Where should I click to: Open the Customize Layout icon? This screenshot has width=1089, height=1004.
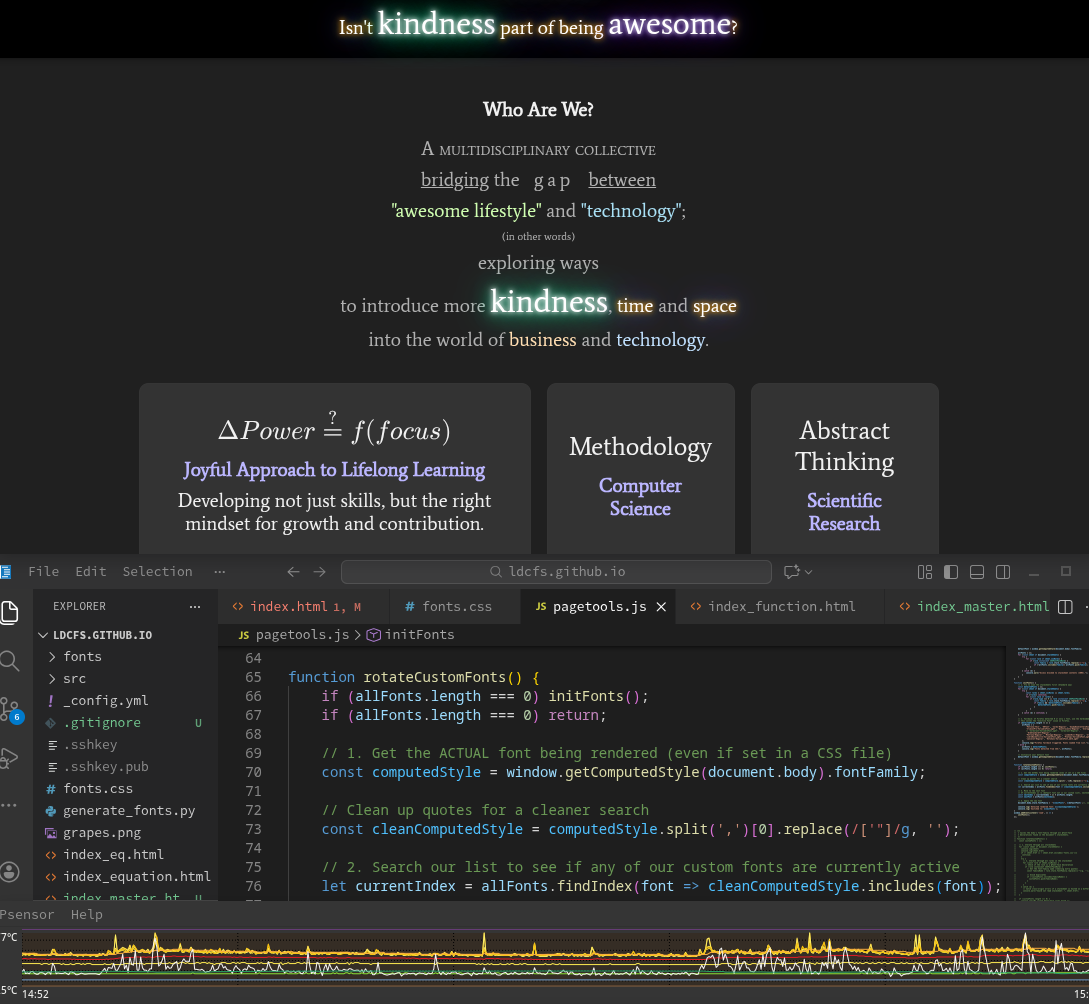tap(925, 572)
